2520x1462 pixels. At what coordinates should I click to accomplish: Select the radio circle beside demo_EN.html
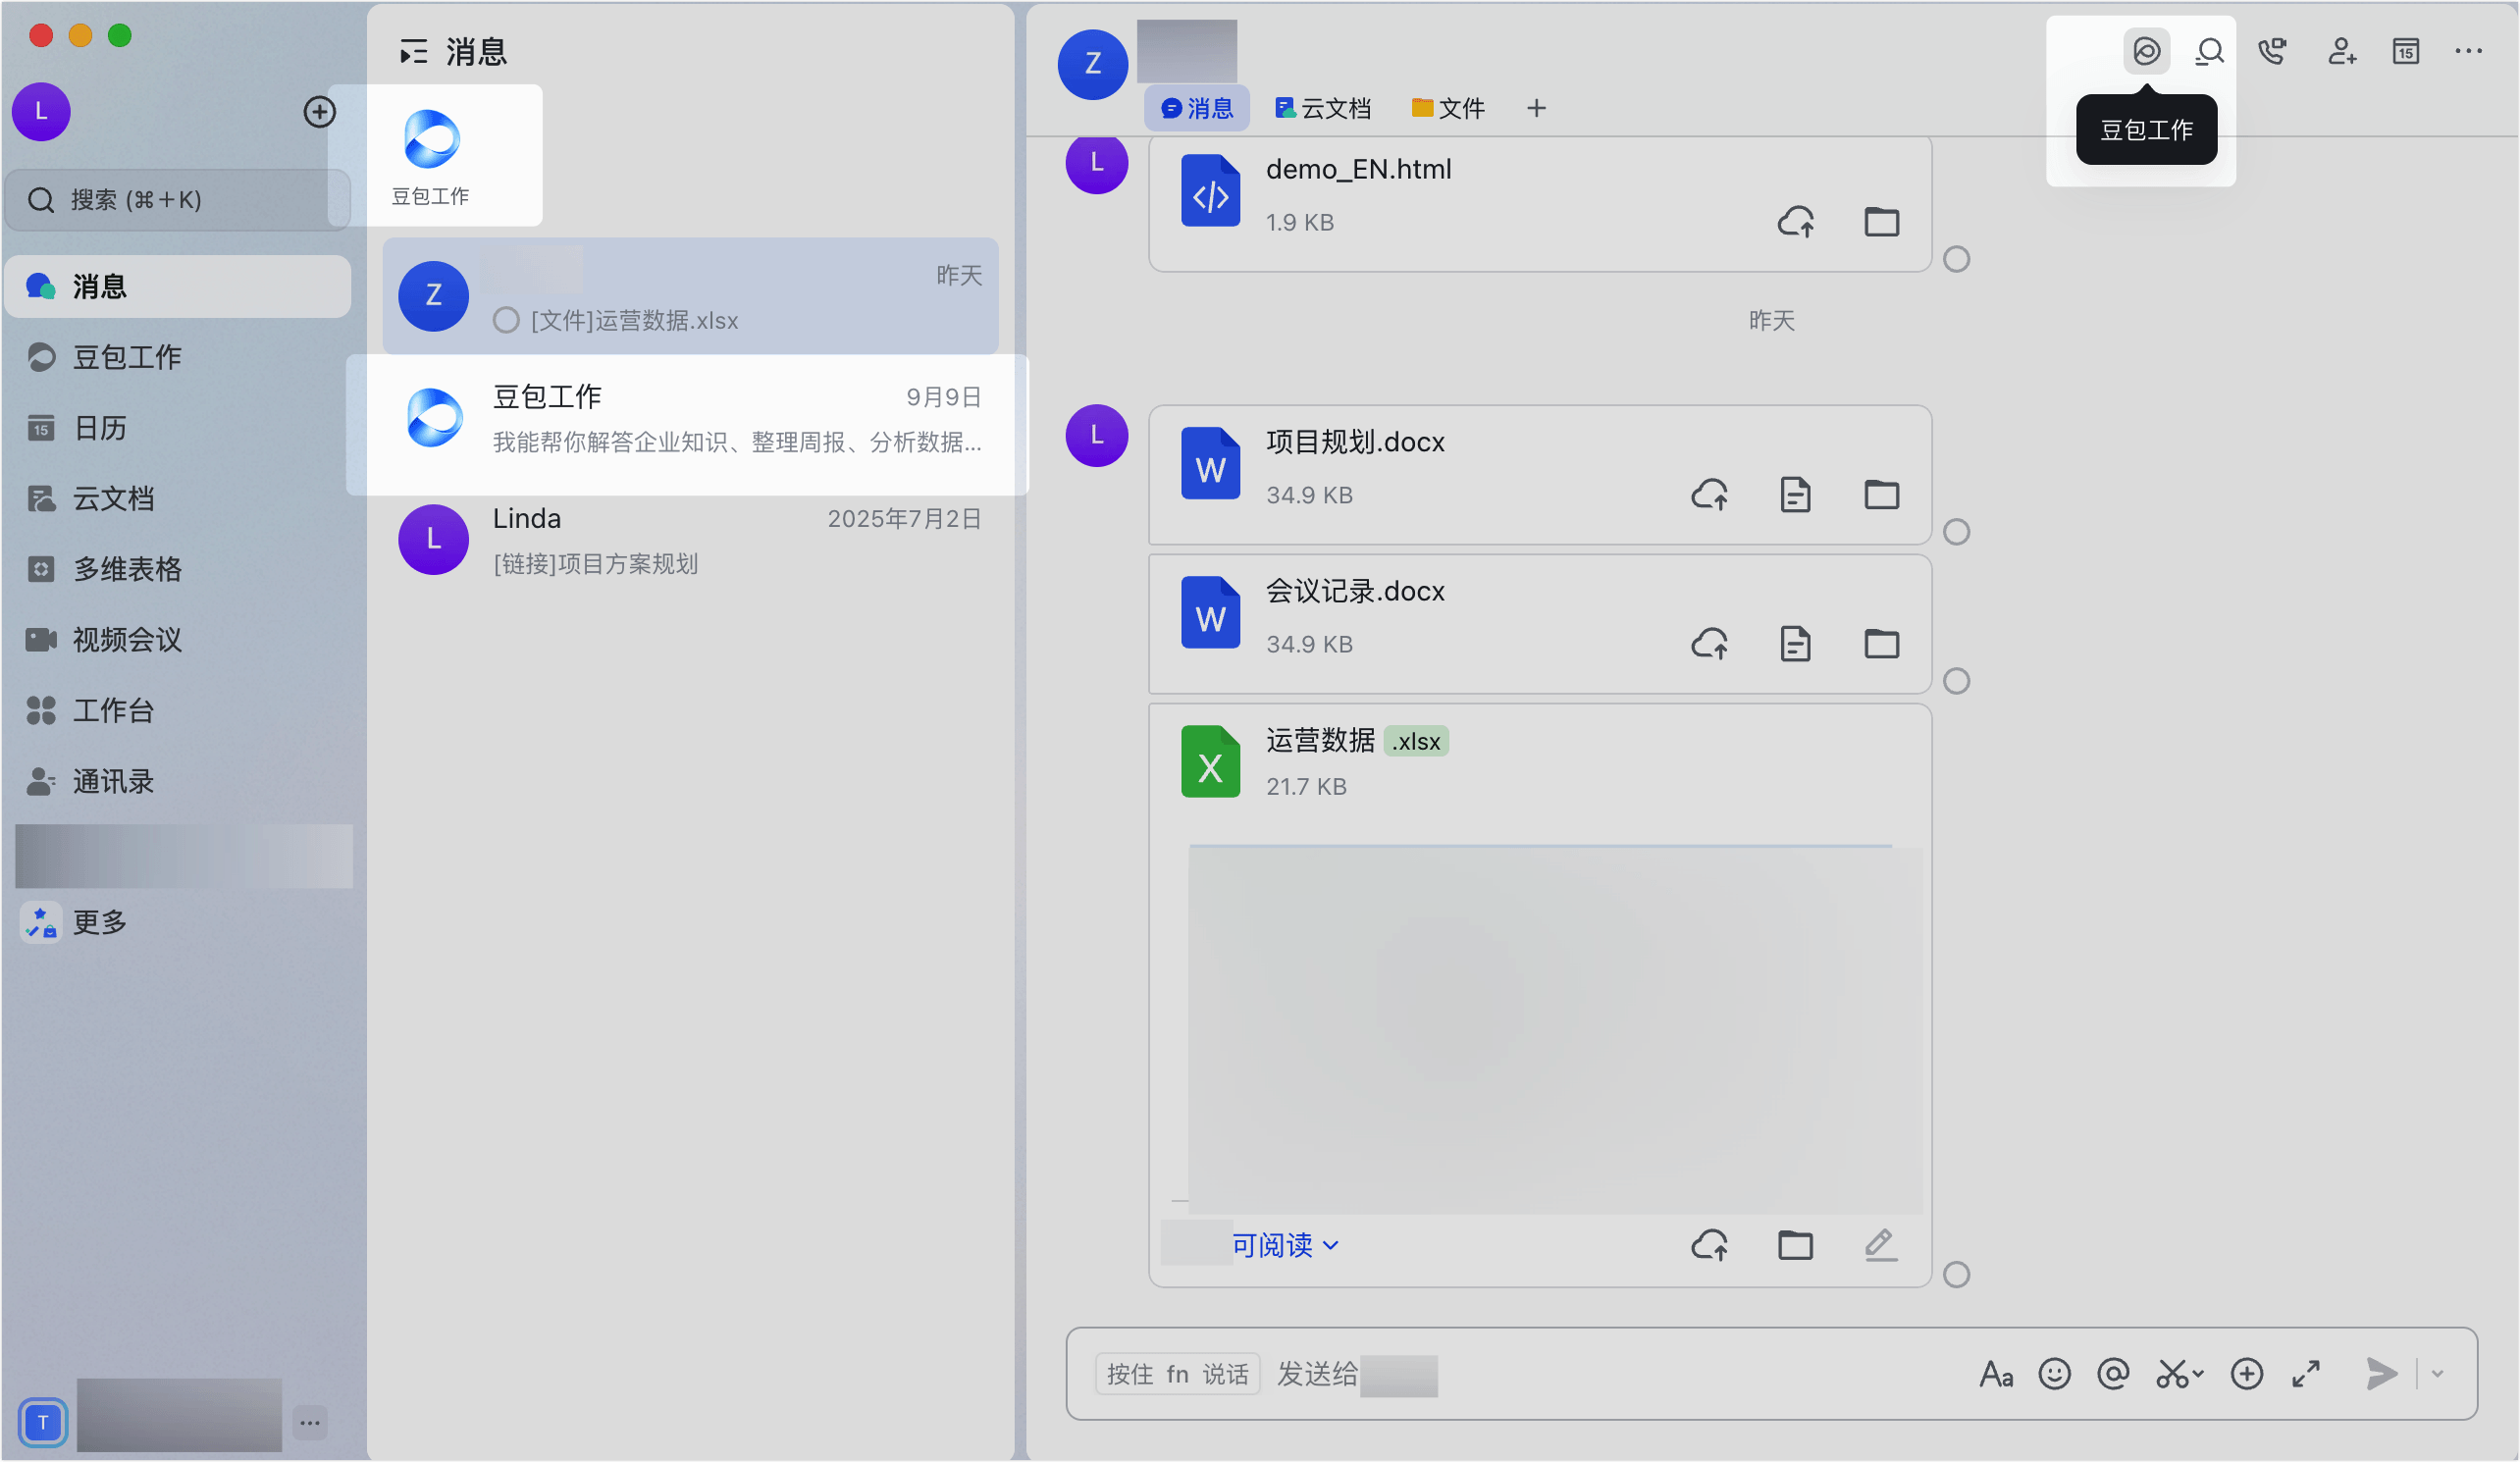(1956, 259)
